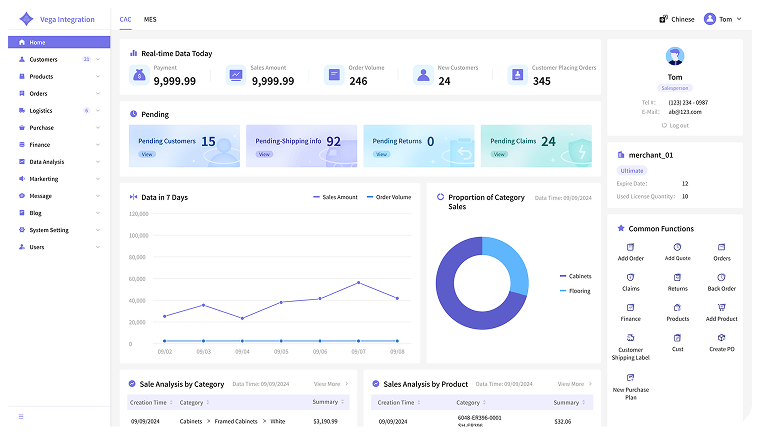Switch to the CAC tab

(126, 19)
